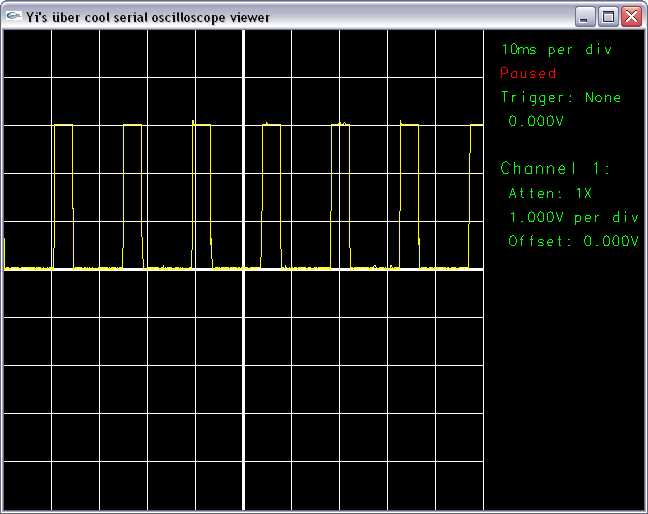This screenshot has width=648, height=514.
Task: Minimize the oscilloscope viewer window
Action: (585, 17)
